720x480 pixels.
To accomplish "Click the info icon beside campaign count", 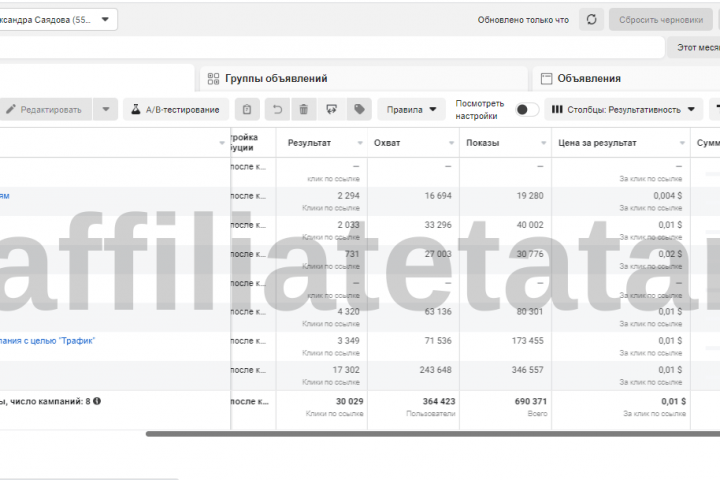I will [97, 401].
